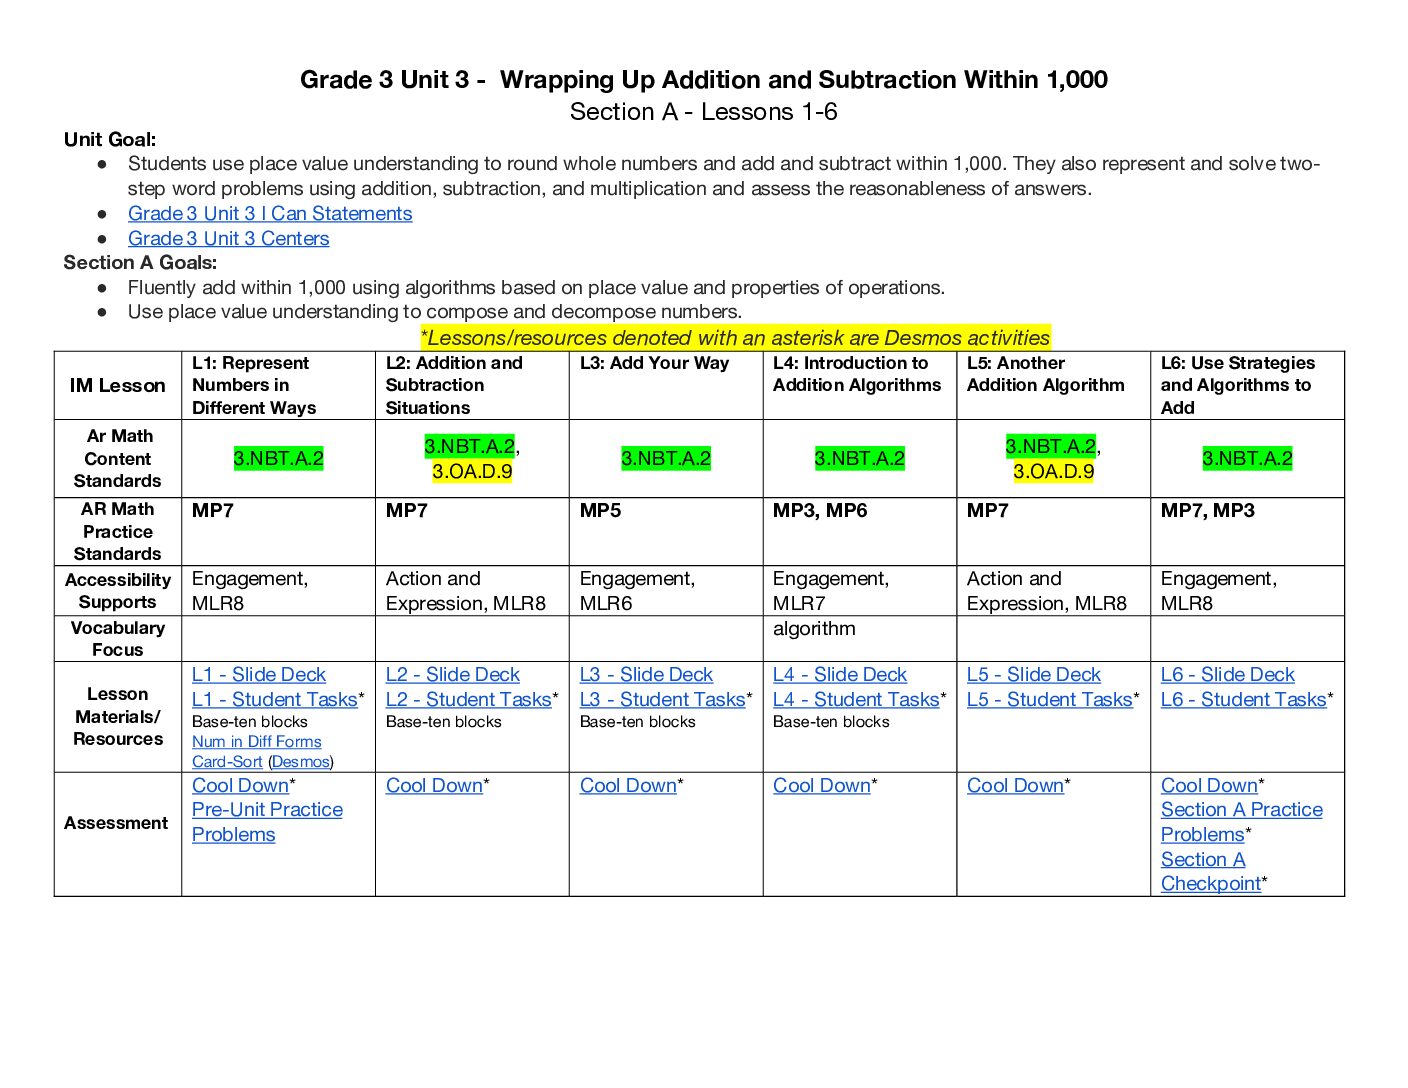This screenshot has width=1408, height=1088.
Task: Open Card-Sort link in L1 column
Action: 227,762
